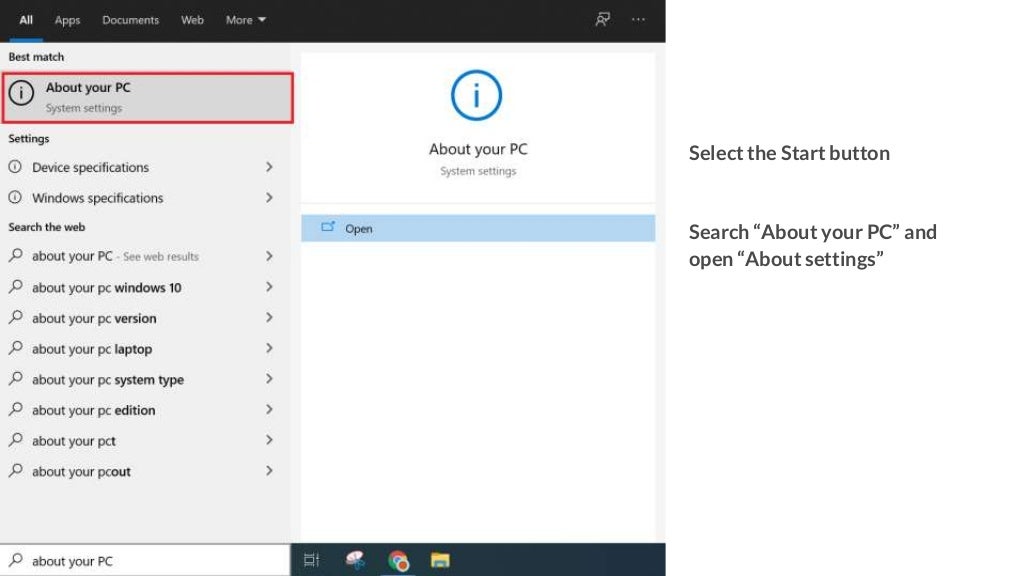The width and height of the screenshot is (1024, 576).
Task: Switch to the Web search tab
Action: [192, 20]
